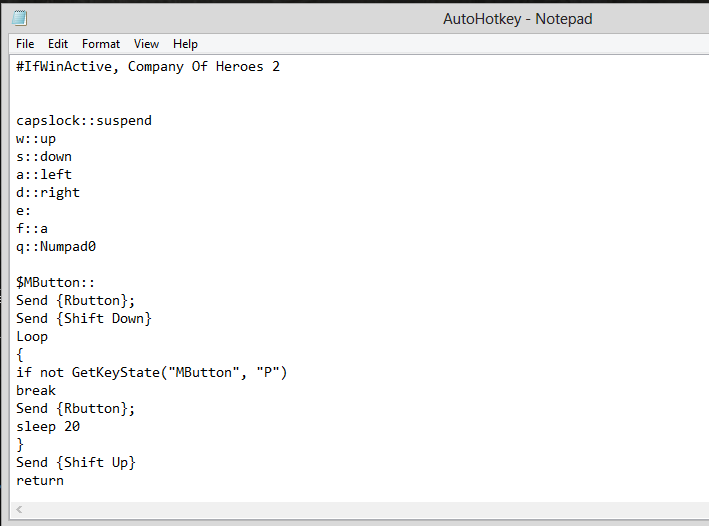Place cursor at end of q::Numpad0

[96, 246]
